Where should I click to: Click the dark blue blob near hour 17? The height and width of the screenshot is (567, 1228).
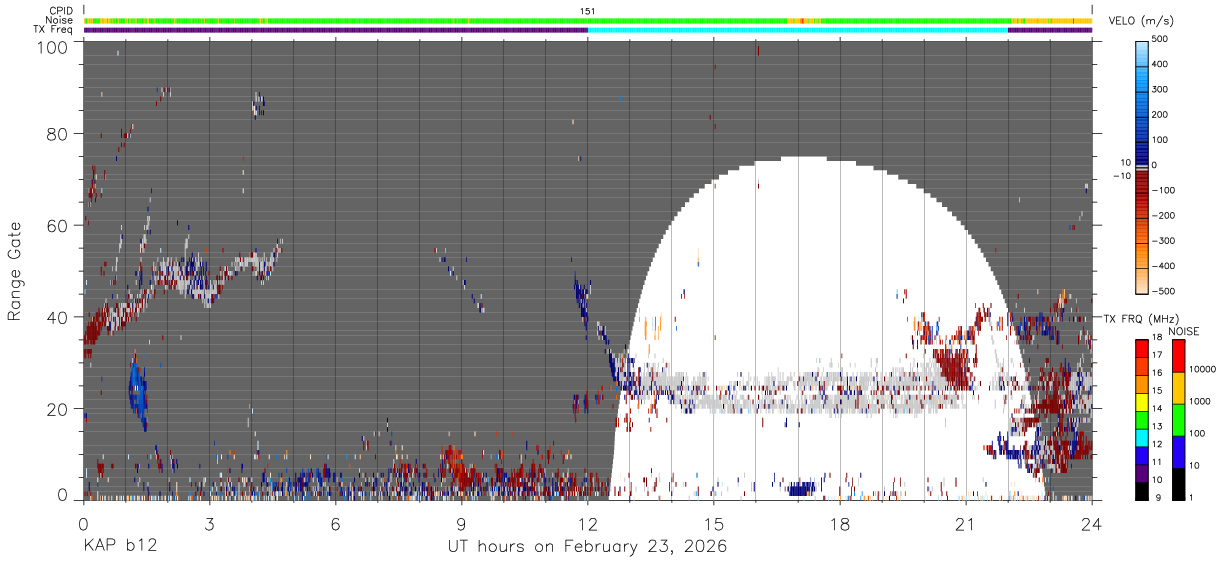pos(801,489)
